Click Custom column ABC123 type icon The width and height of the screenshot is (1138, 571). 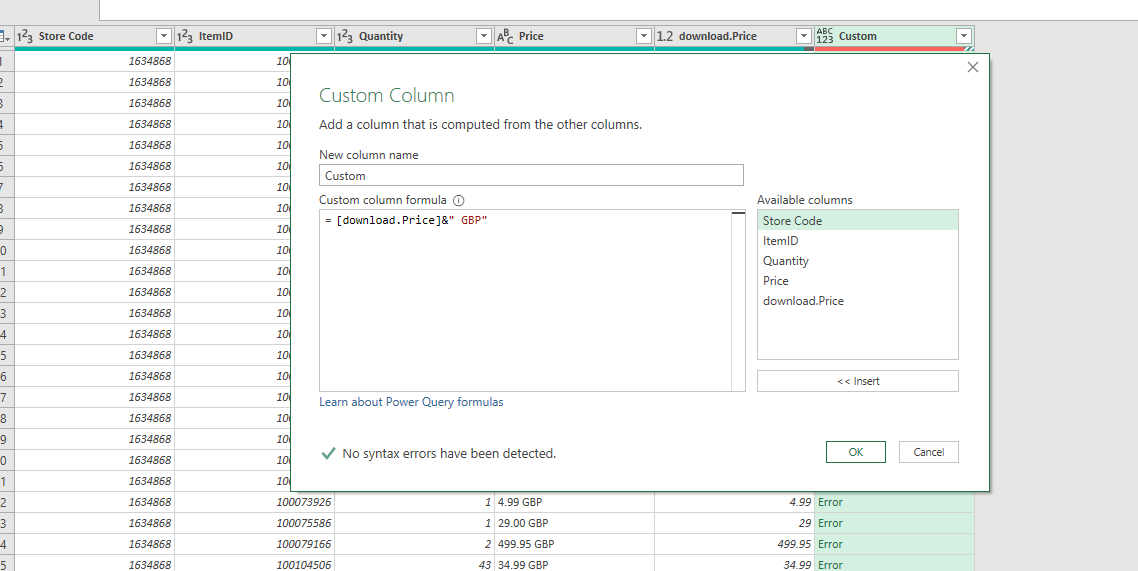(x=825, y=36)
